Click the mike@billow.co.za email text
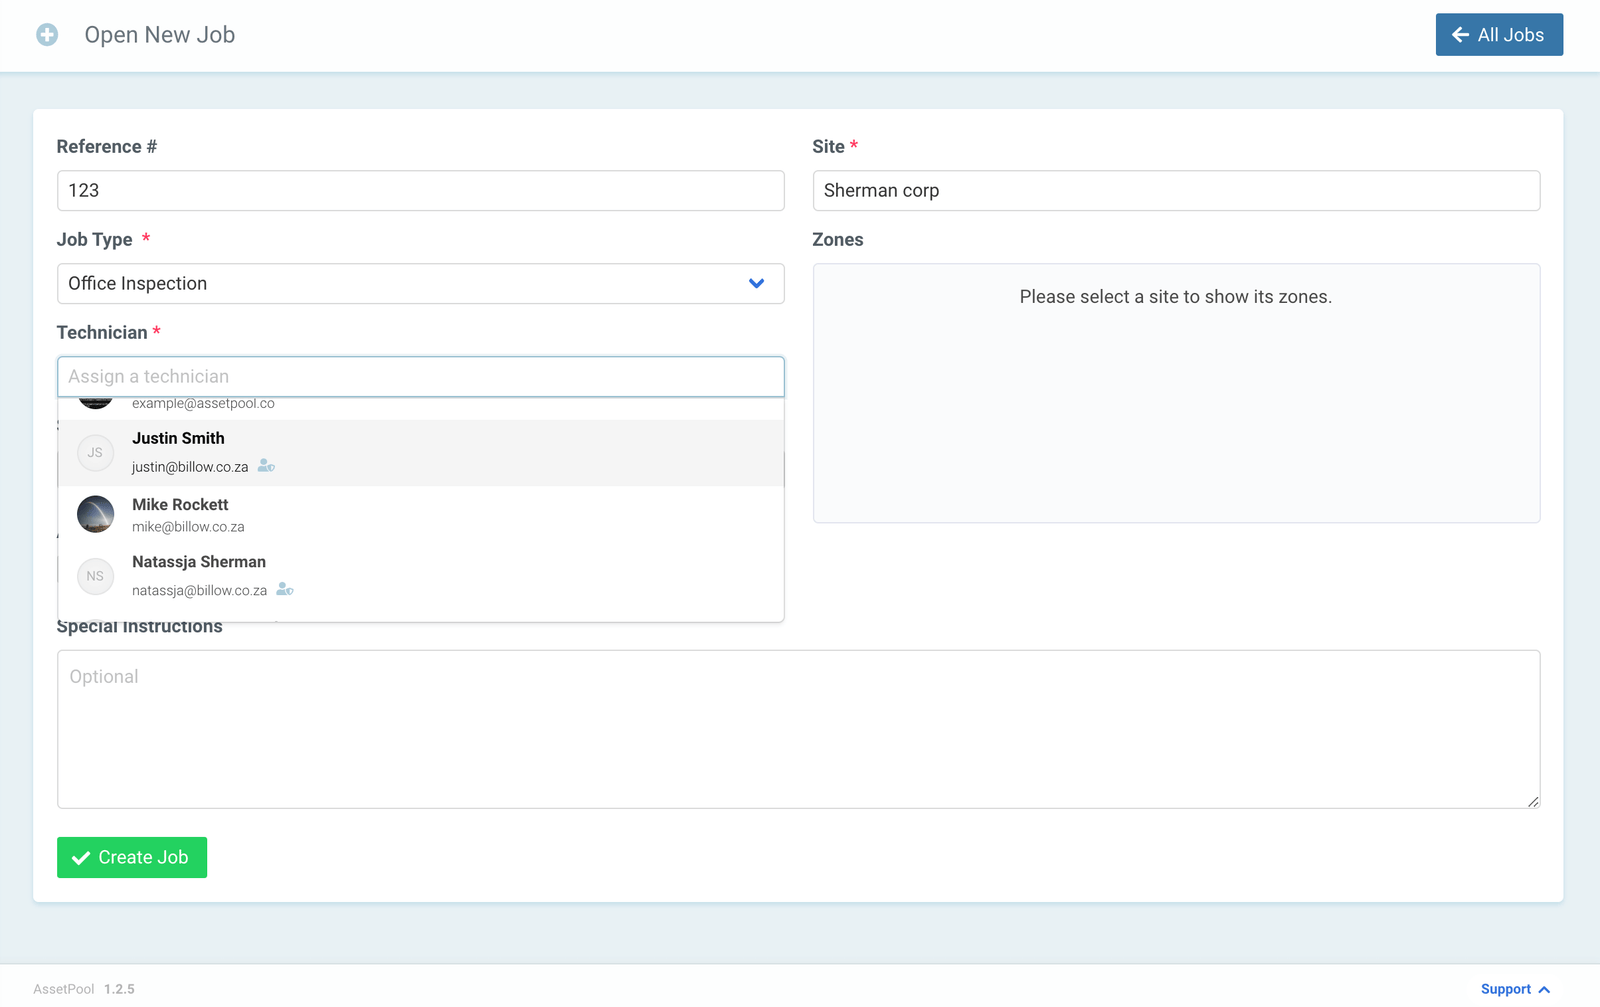The image size is (1600, 1007). (188, 527)
